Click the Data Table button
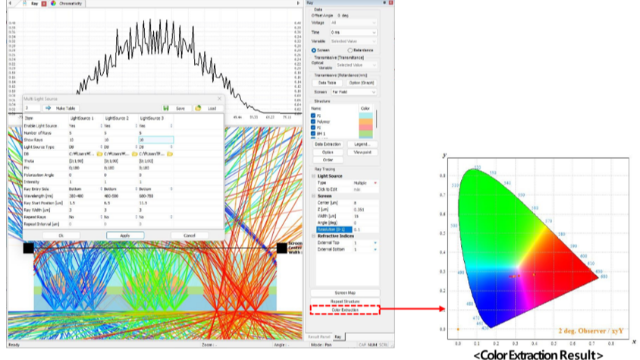 tap(327, 83)
